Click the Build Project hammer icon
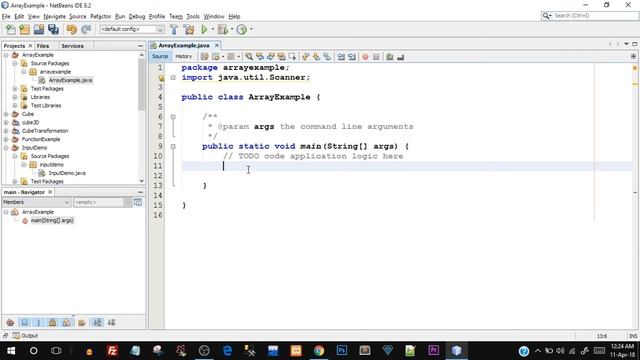The width and height of the screenshot is (640, 360). pos(174,29)
